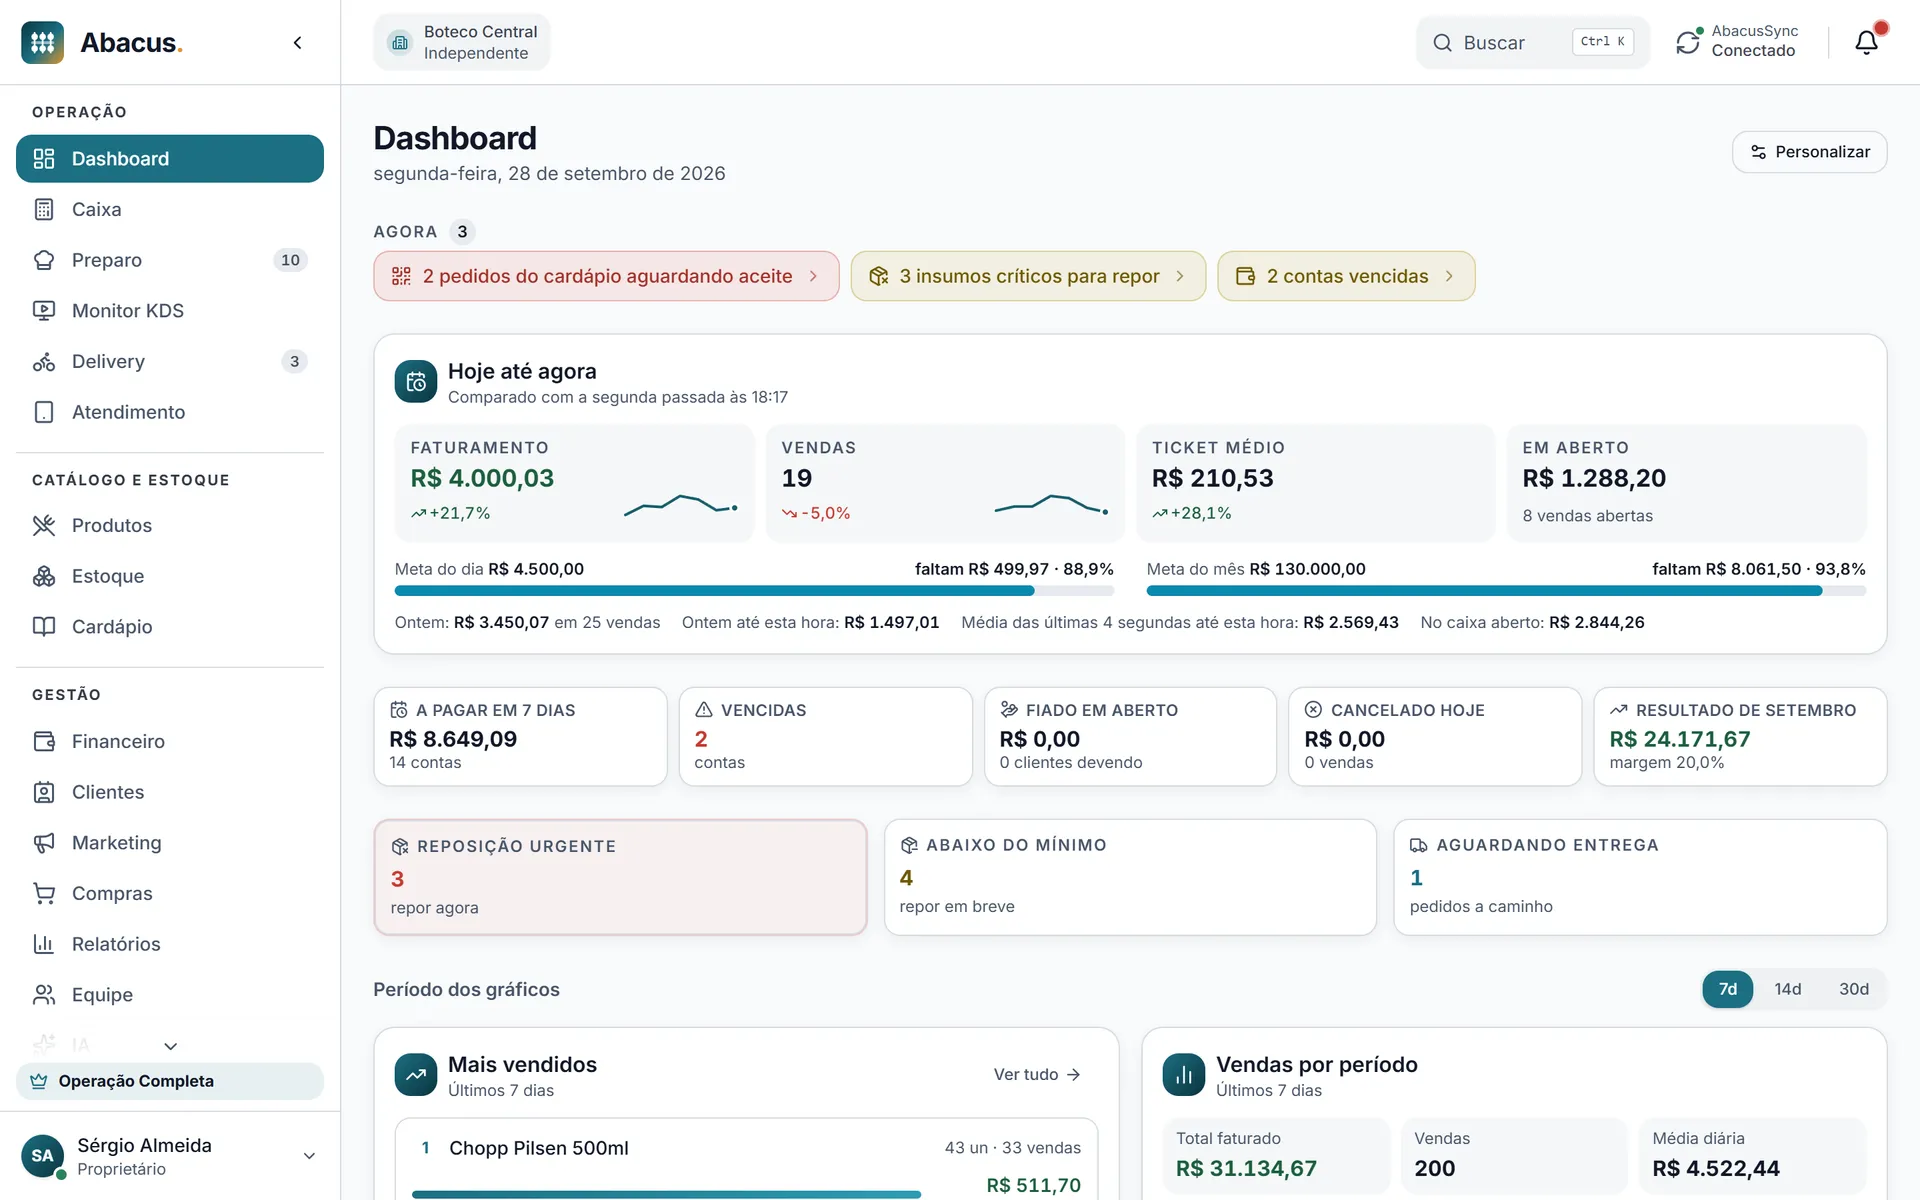The width and height of the screenshot is (1920, 1200).
Task: Open insumos críticos alert chevron
Action: click(x=1180, y=276)
